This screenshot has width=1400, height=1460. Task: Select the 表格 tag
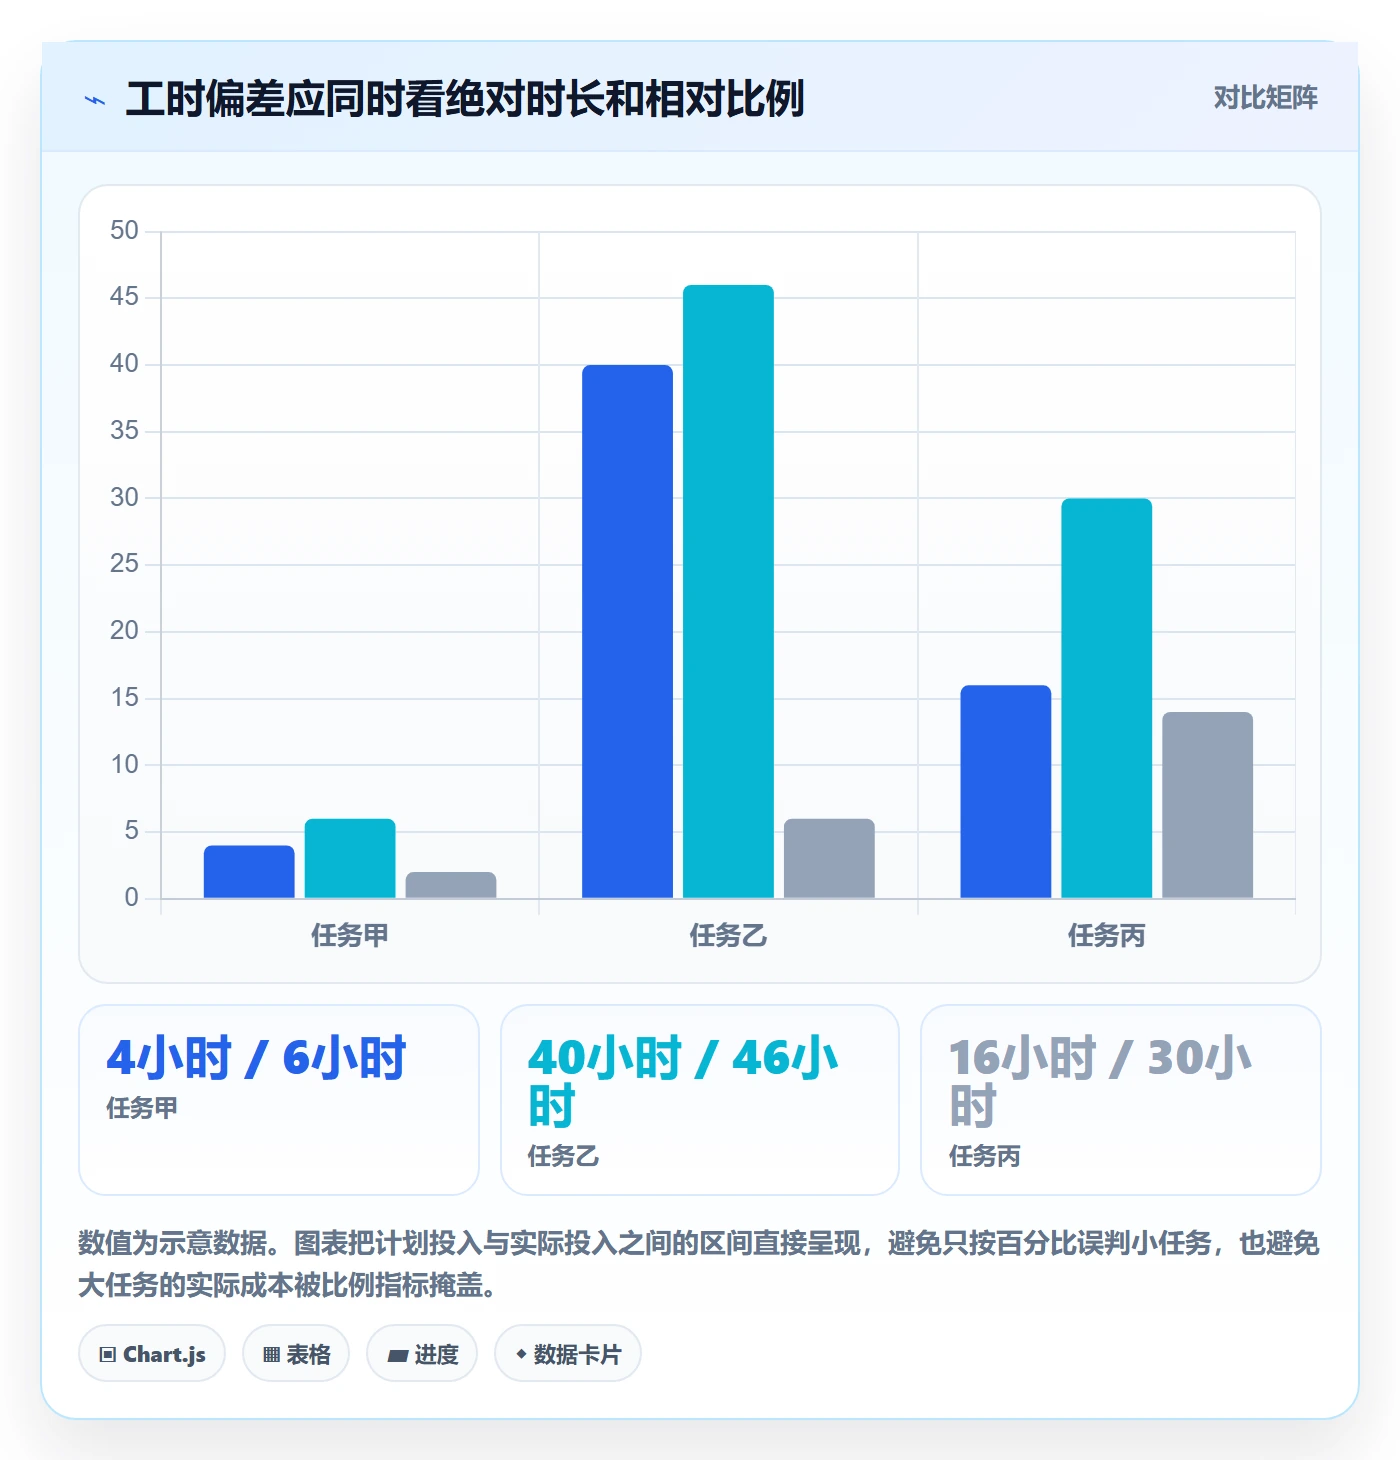(296, 1354)
